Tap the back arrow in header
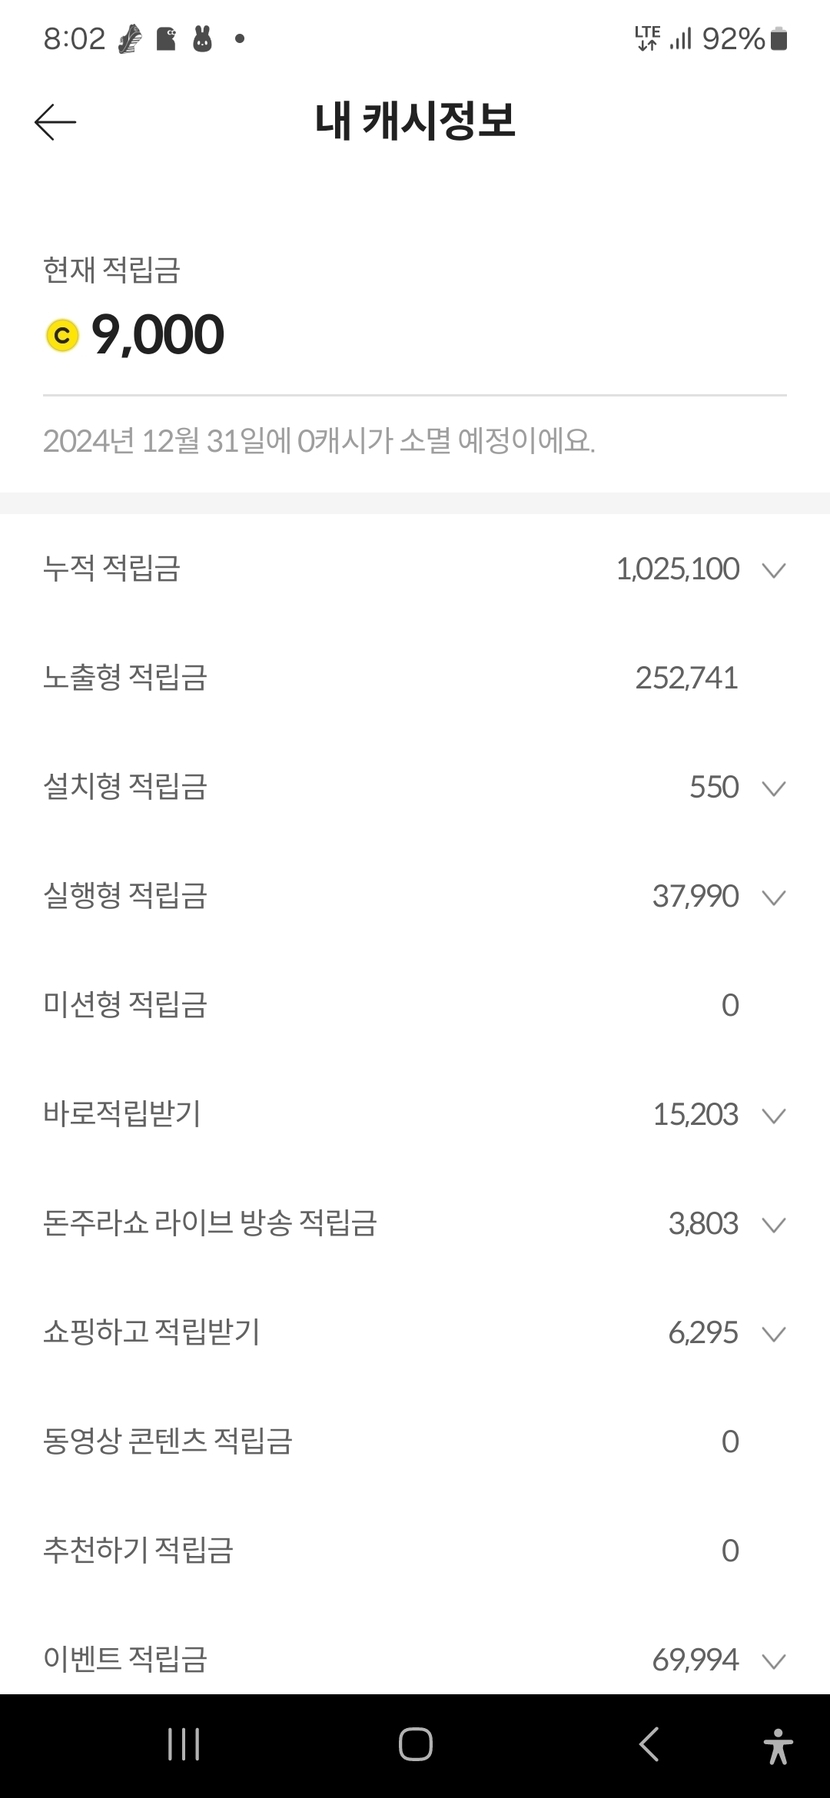Viewport: 830px width, 1798px height. (x=55, y=122)
